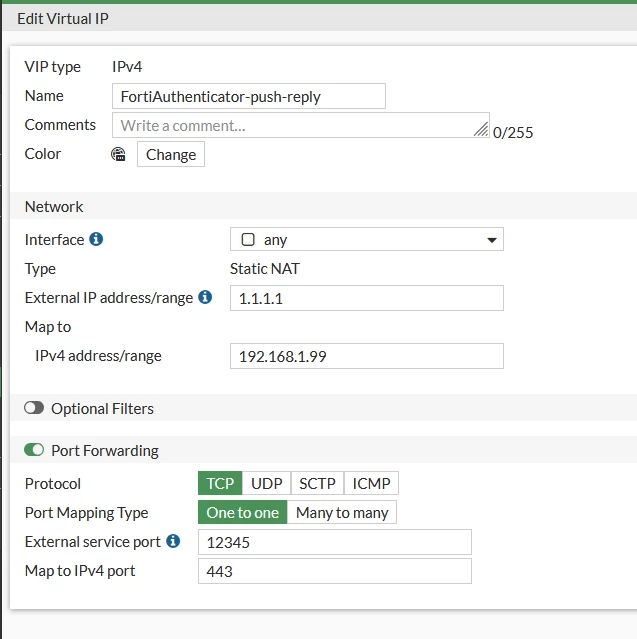The height and width of the screenshot is (639, 637).
Task: Select ICMP protocol
Action: point(371,483)
